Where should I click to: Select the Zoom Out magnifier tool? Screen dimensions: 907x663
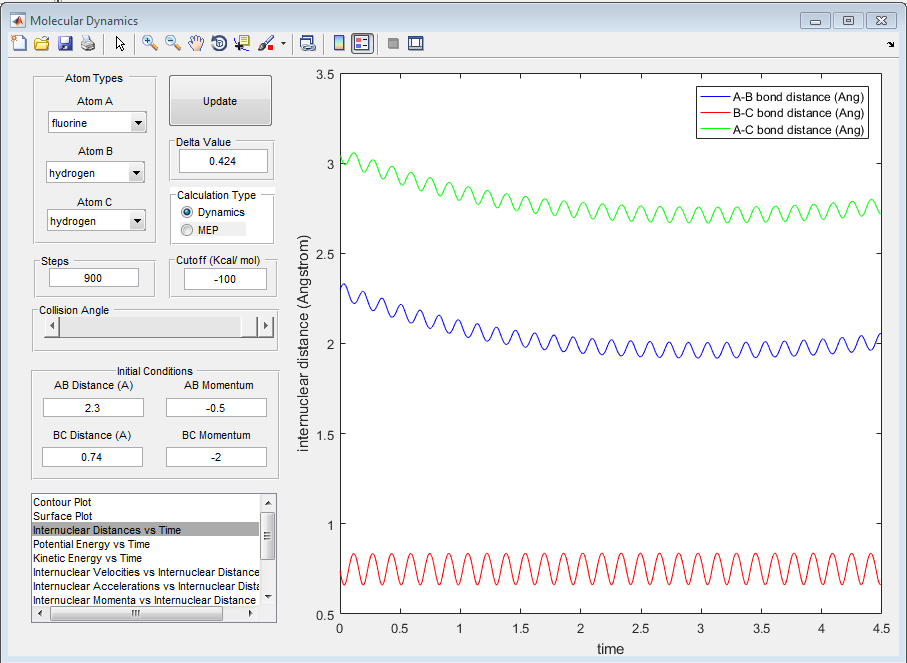tap(173, 43)
